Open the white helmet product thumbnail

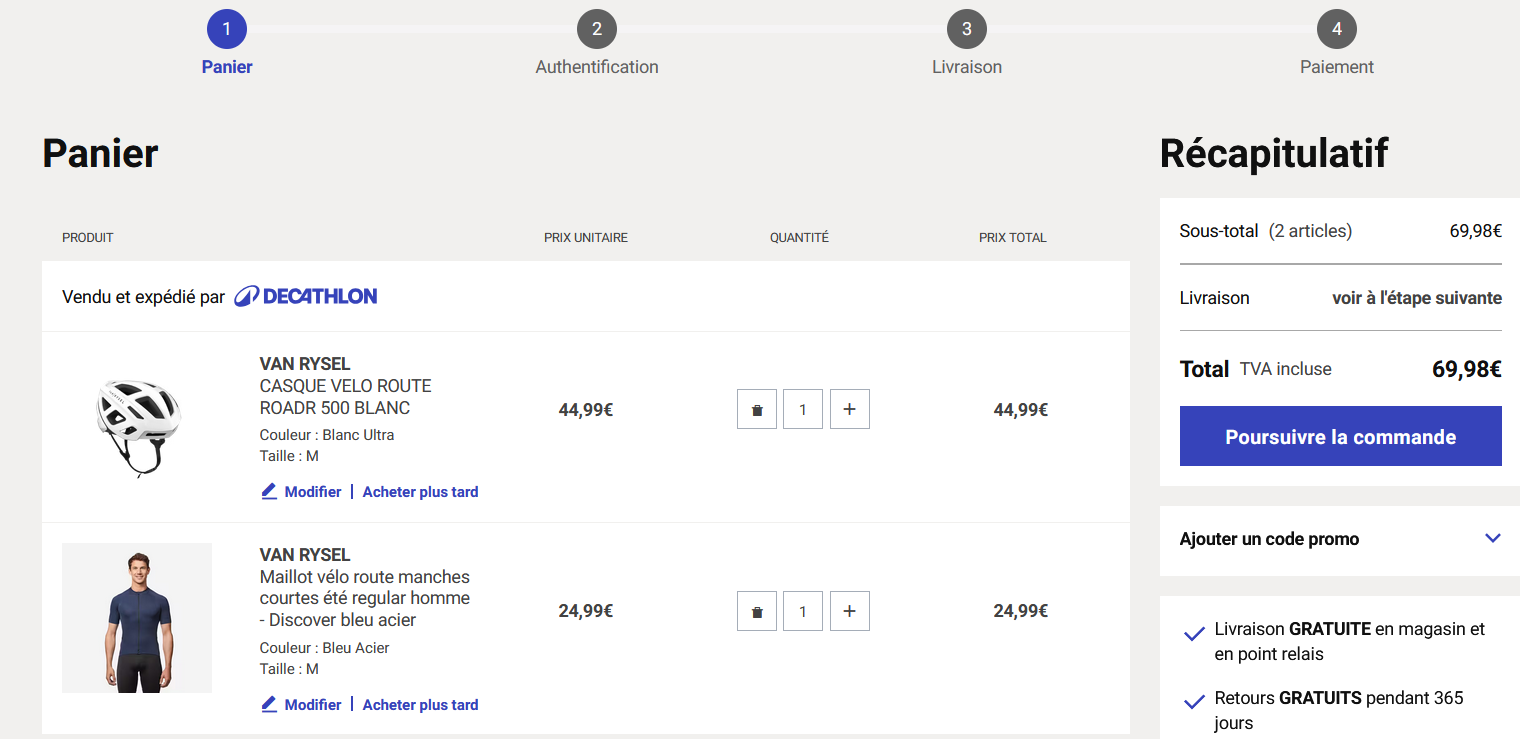coord(137,427)
